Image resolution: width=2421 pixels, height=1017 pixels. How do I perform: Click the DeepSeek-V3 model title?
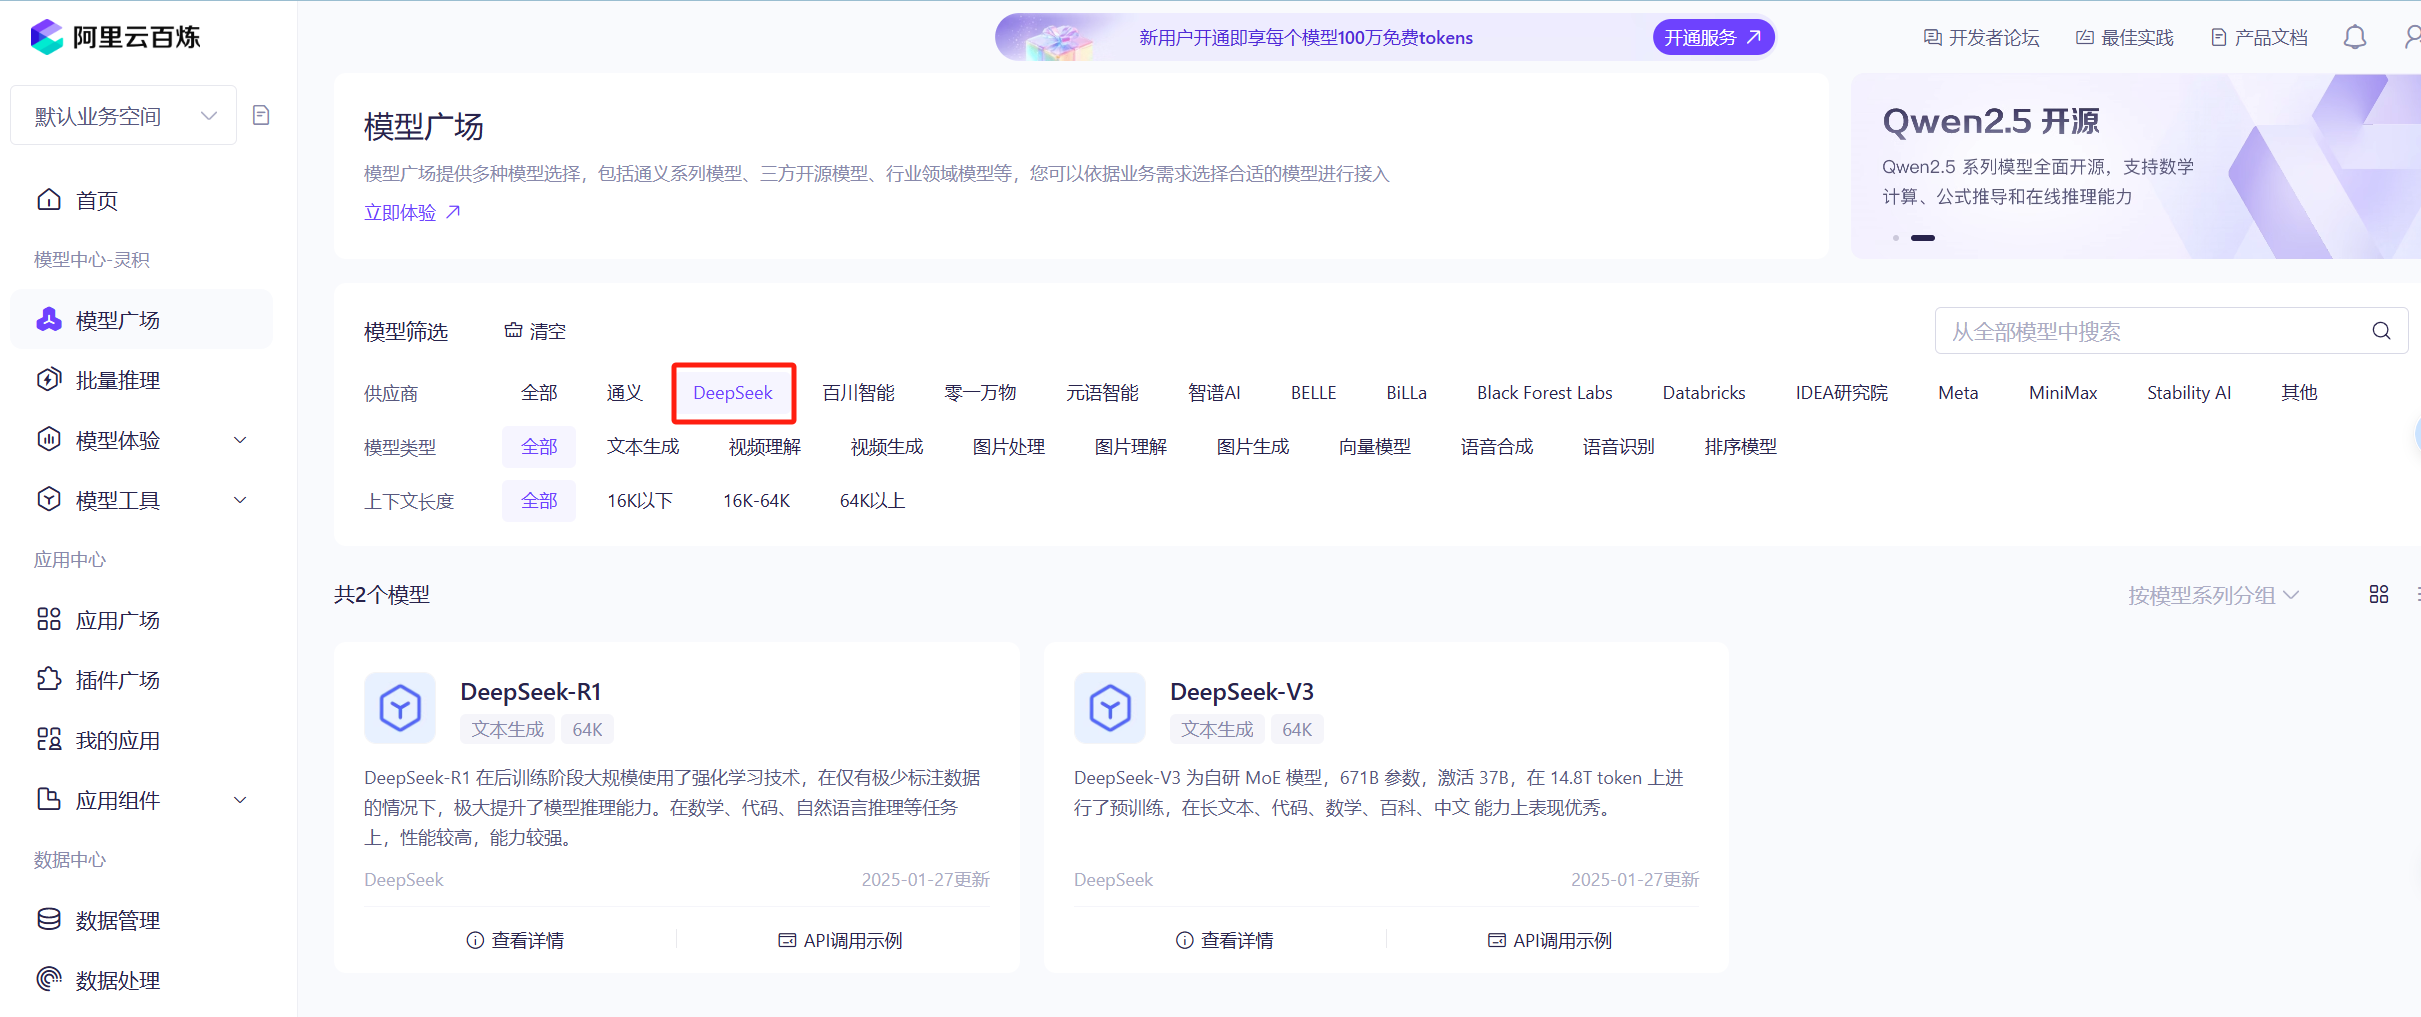pos(1242,692)
